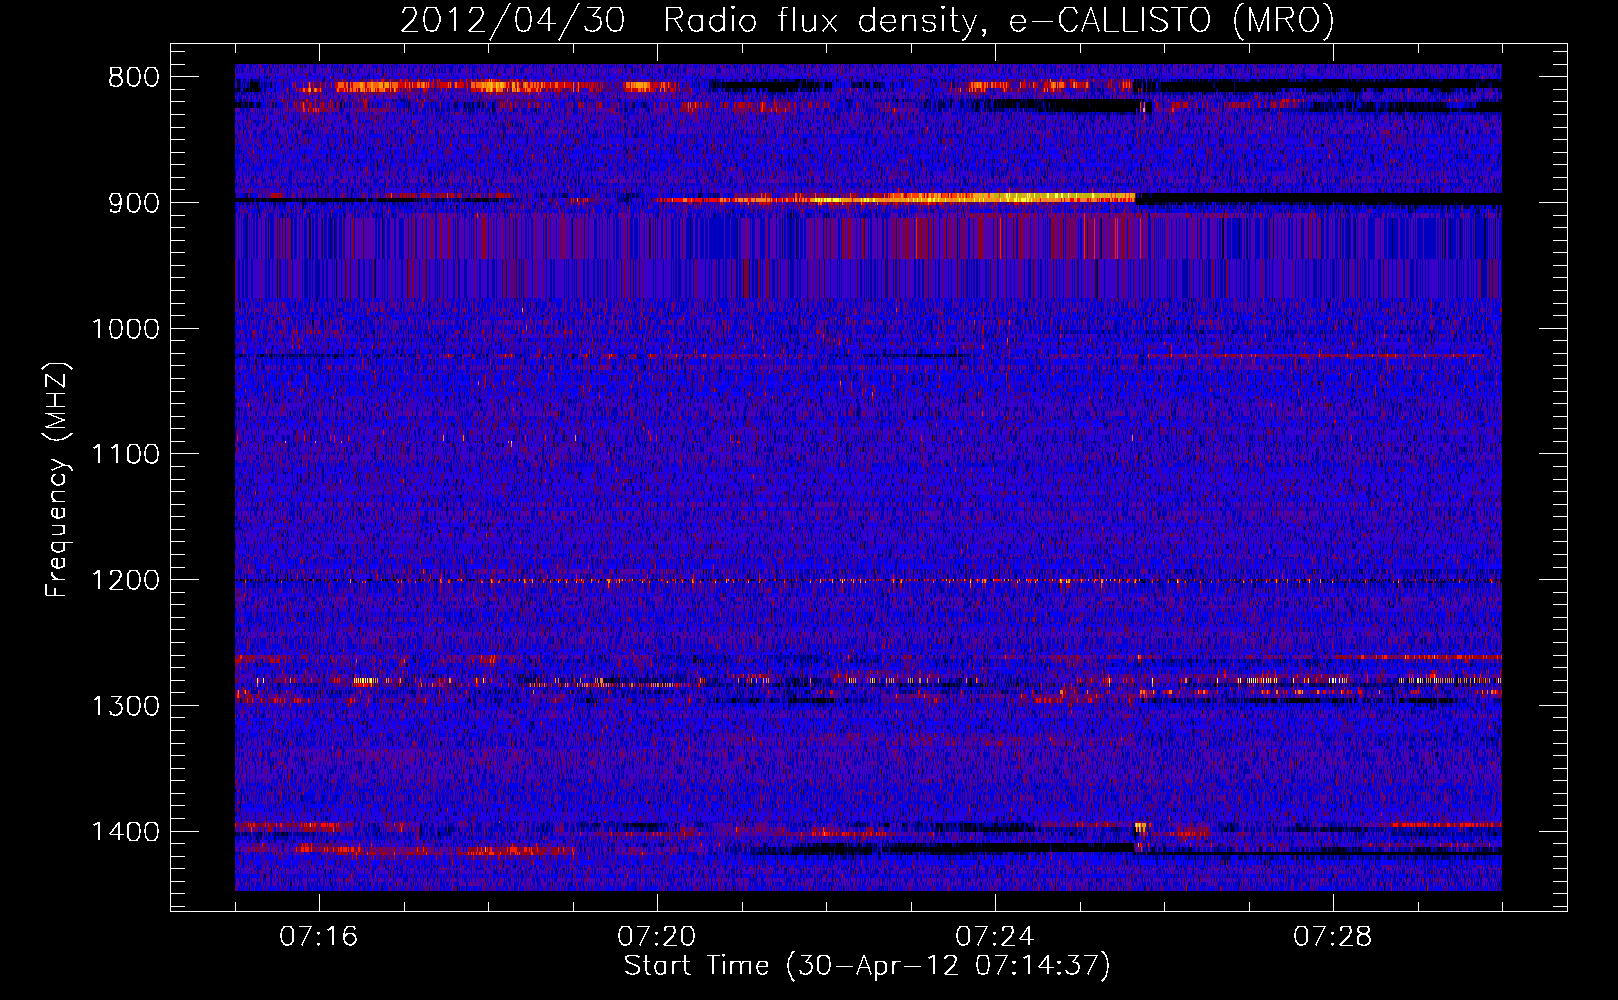The image size is (1618, 1000).
Task: Click the Frequency (MHZ) axis title
Action: pyautogui.click(x=57, y=480)
